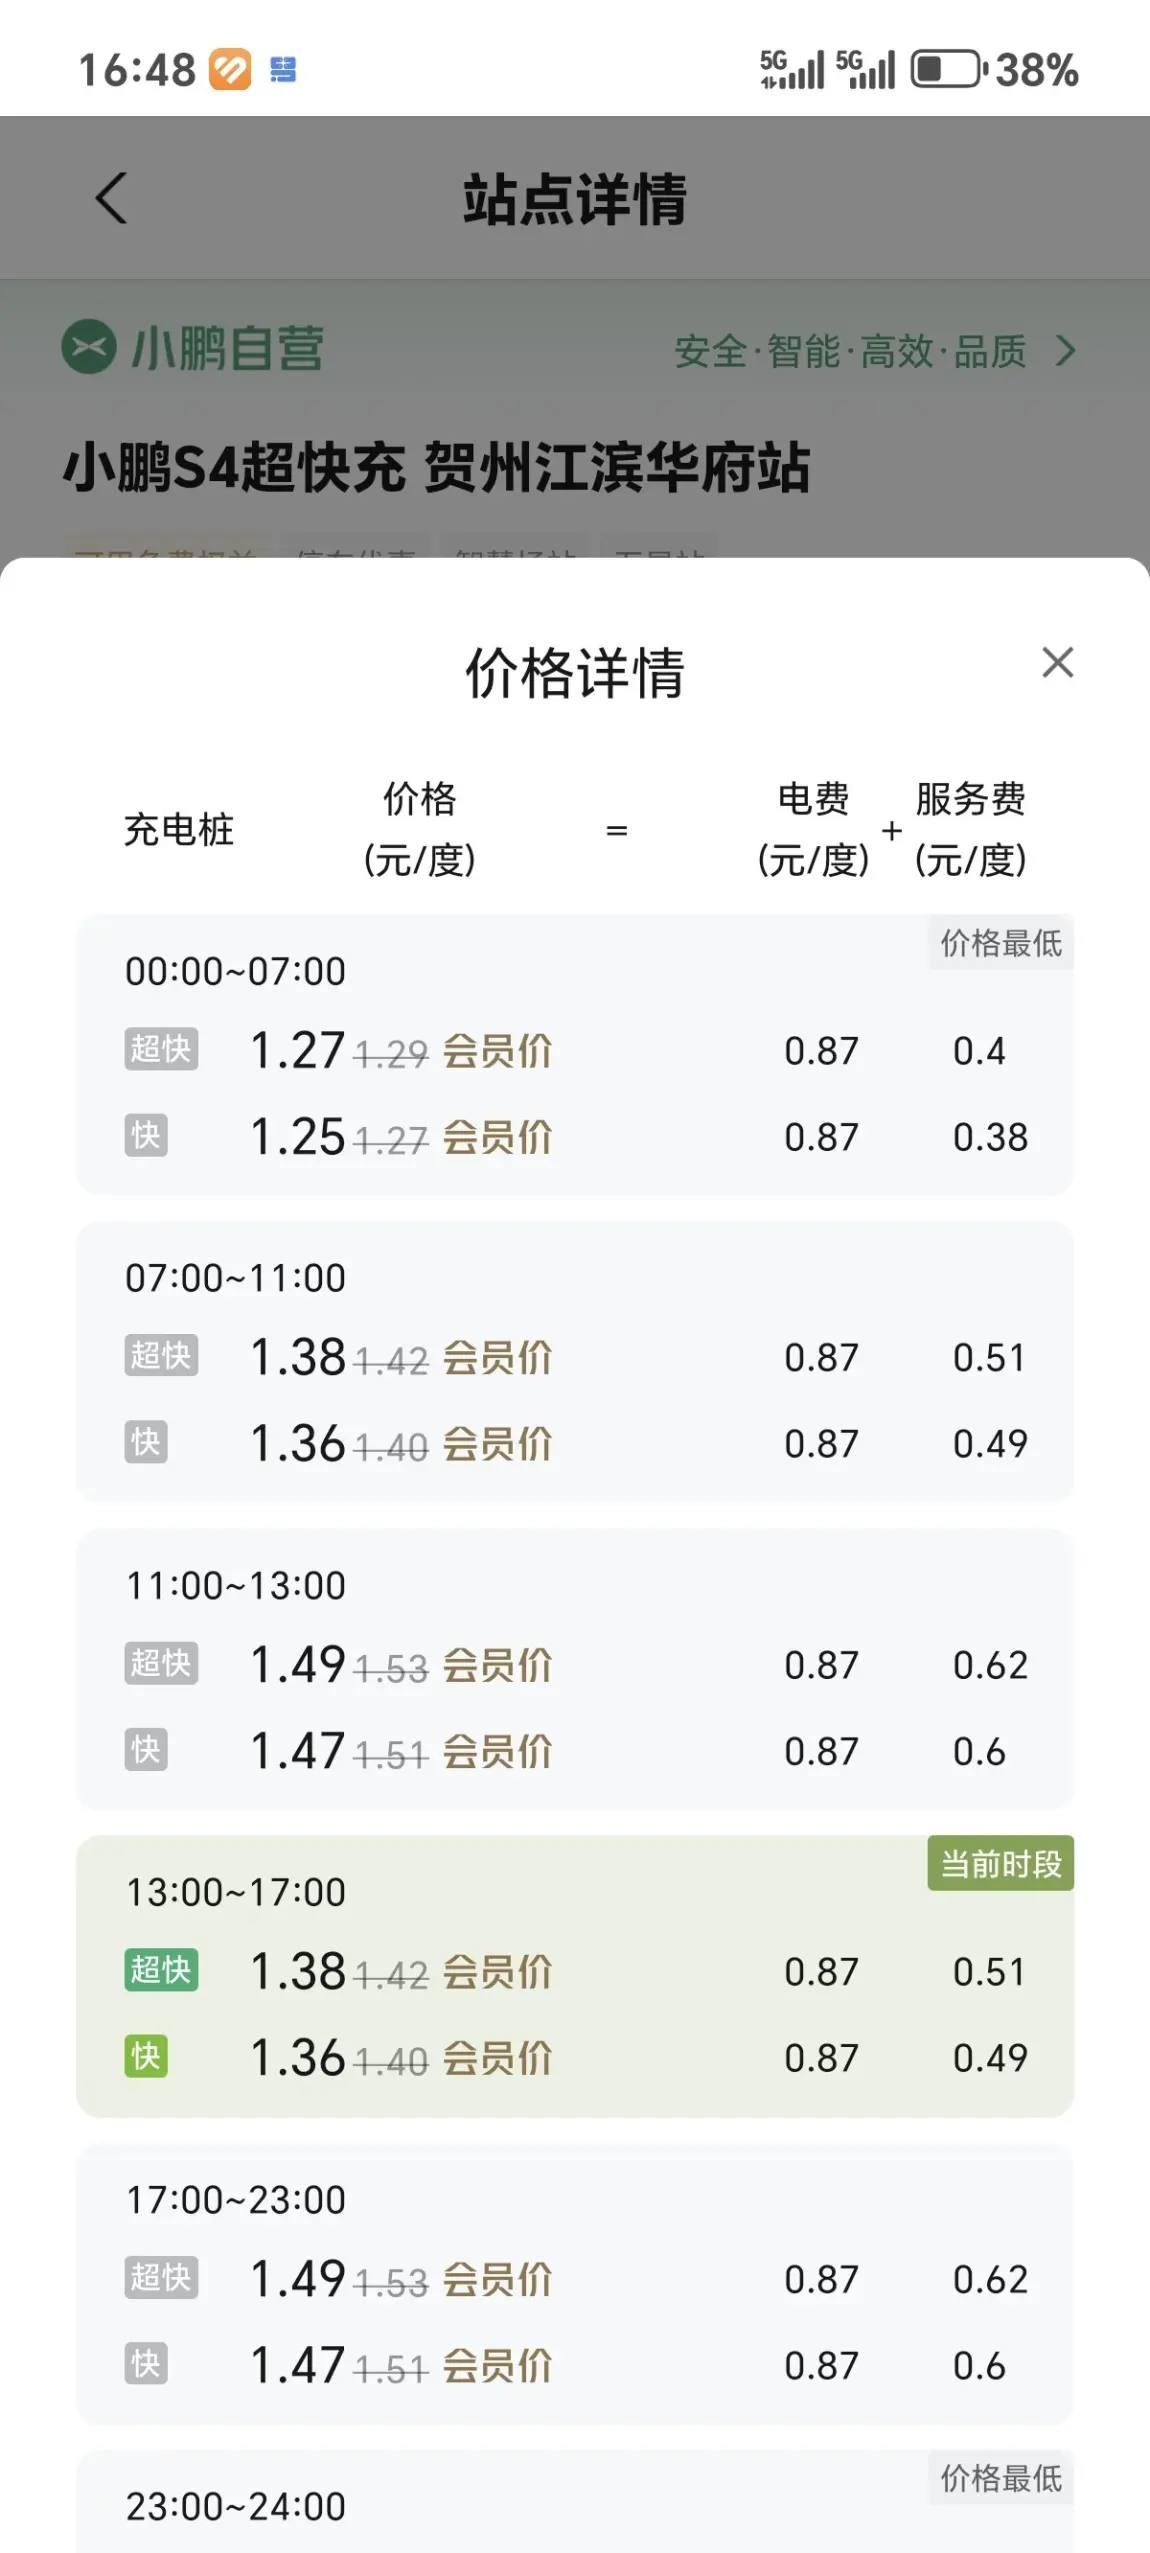
Task: Select the 17:00~23:00 time period header
Action: [235, 2200]
